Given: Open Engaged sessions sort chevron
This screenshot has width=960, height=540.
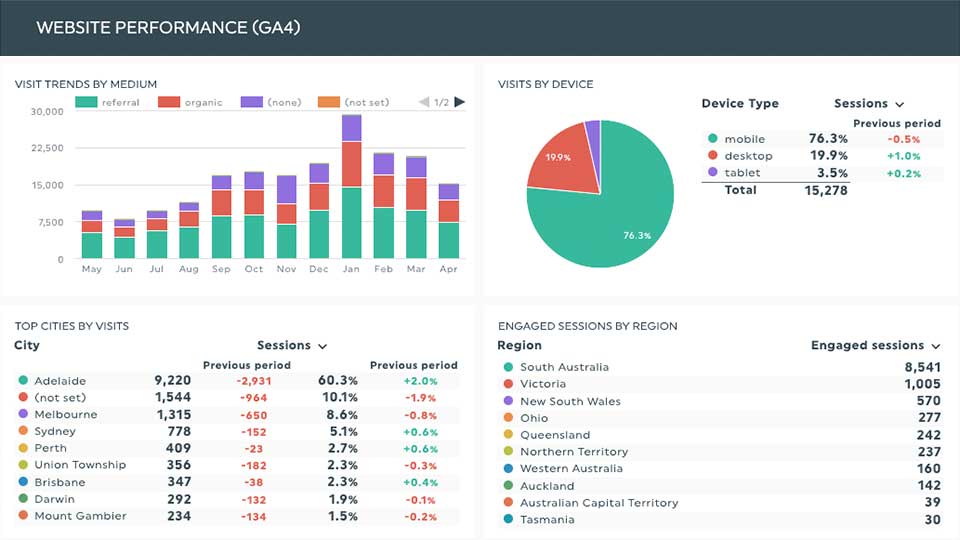Looking at the screenshot, I should point(936,347).
